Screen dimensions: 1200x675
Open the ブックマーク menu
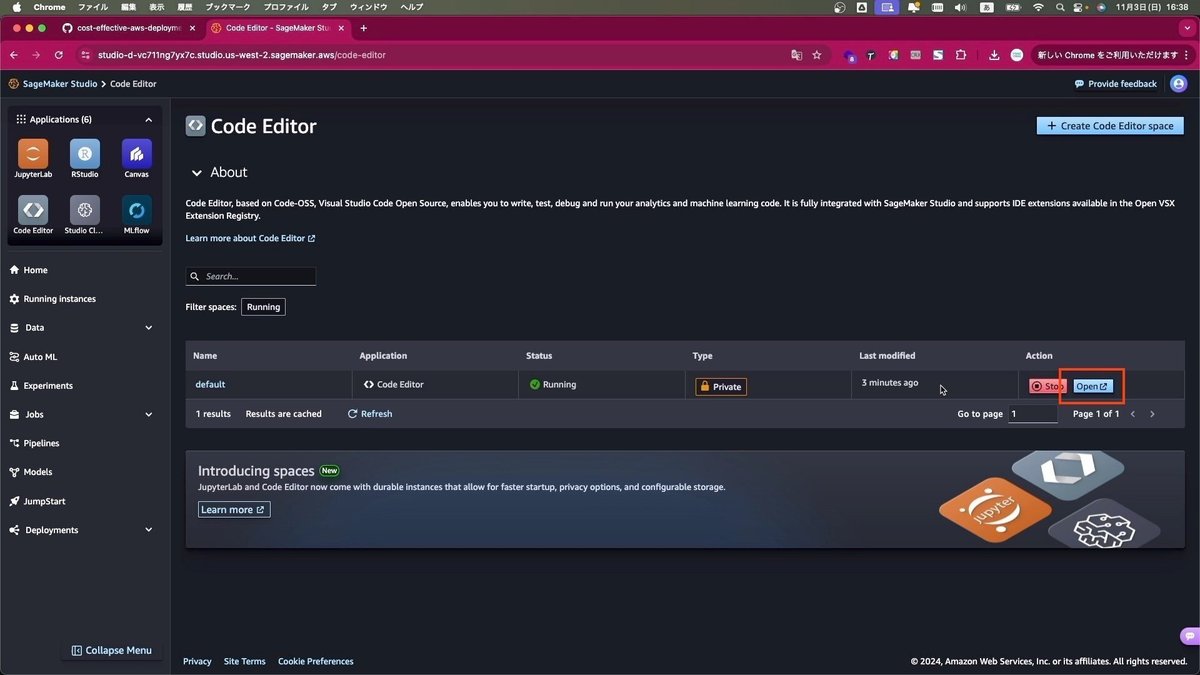[228, 7]
